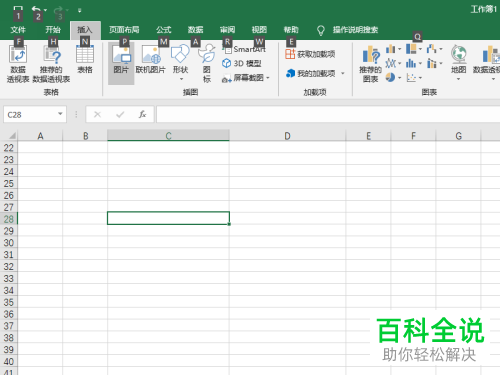Screen dimensions: 500x375
Task: Insert 联机图片 online pictures
Action: (150, 60)
